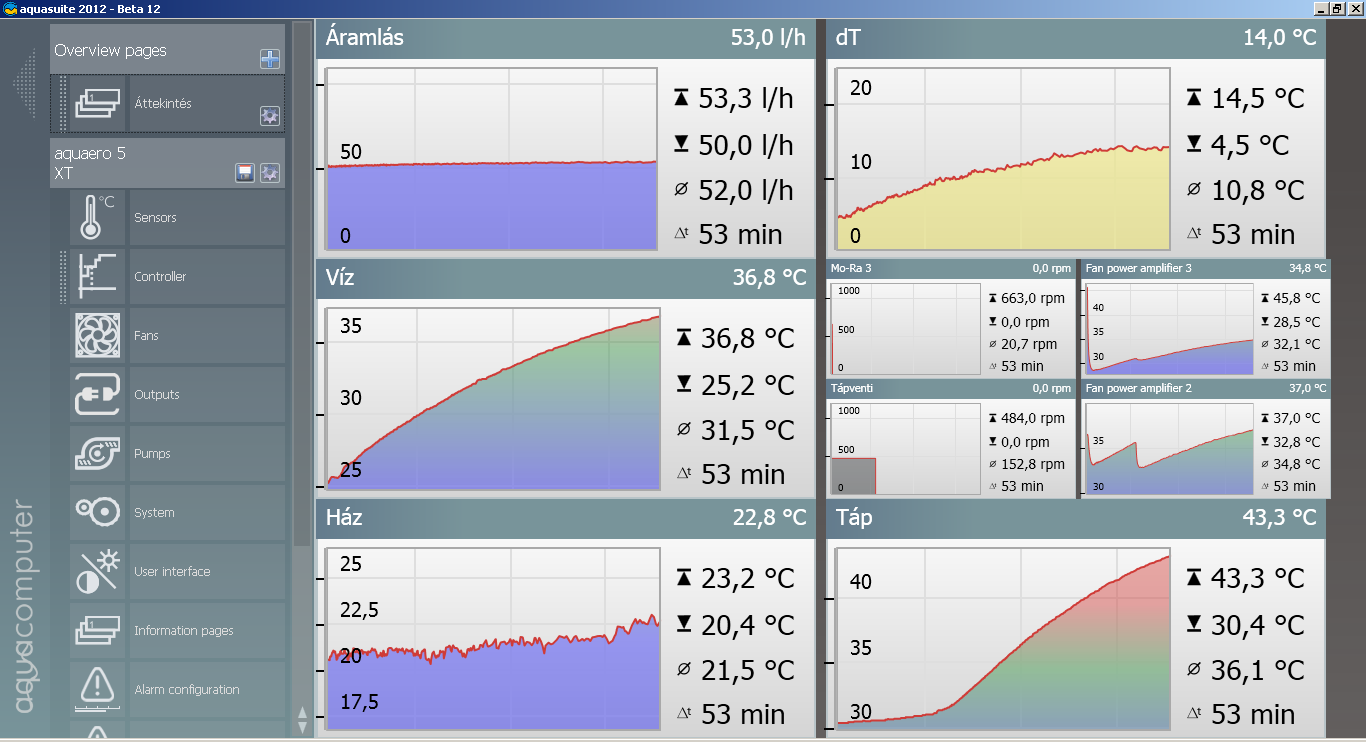Click the Víz current value 36,8 °C

(x=769, y=278)
